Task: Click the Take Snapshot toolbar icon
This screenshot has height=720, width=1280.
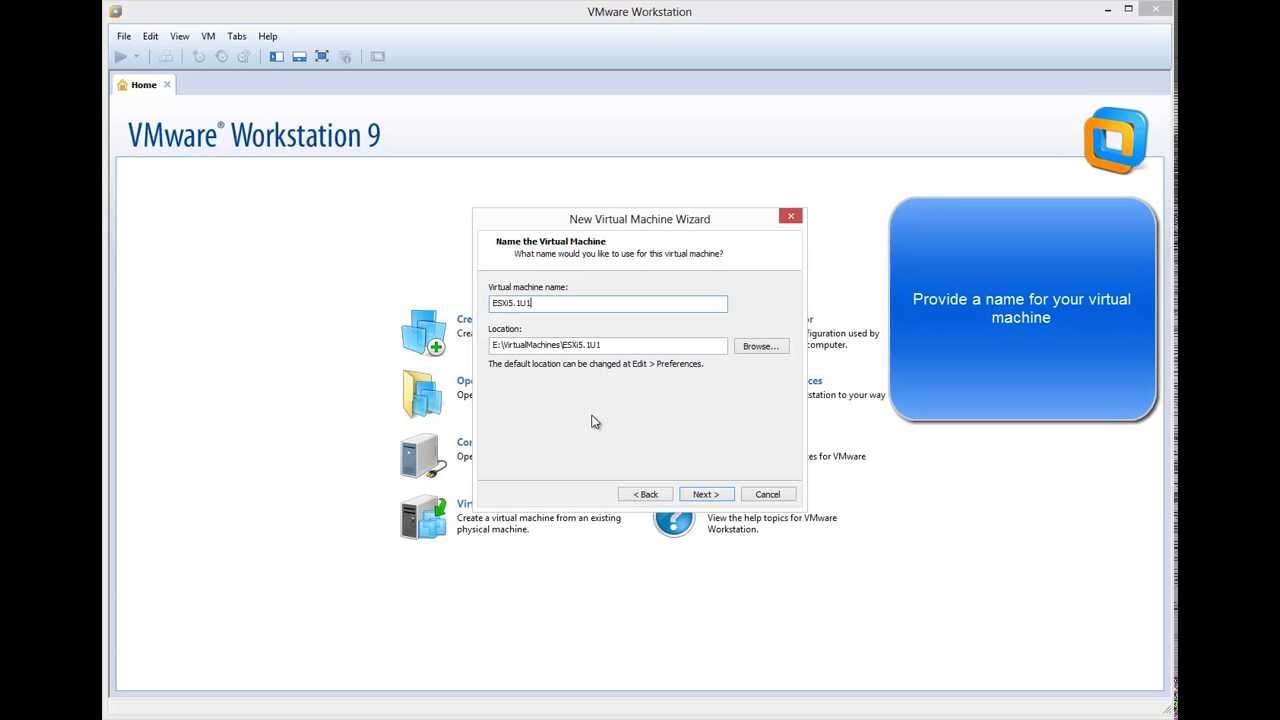Action: [200, 56]
